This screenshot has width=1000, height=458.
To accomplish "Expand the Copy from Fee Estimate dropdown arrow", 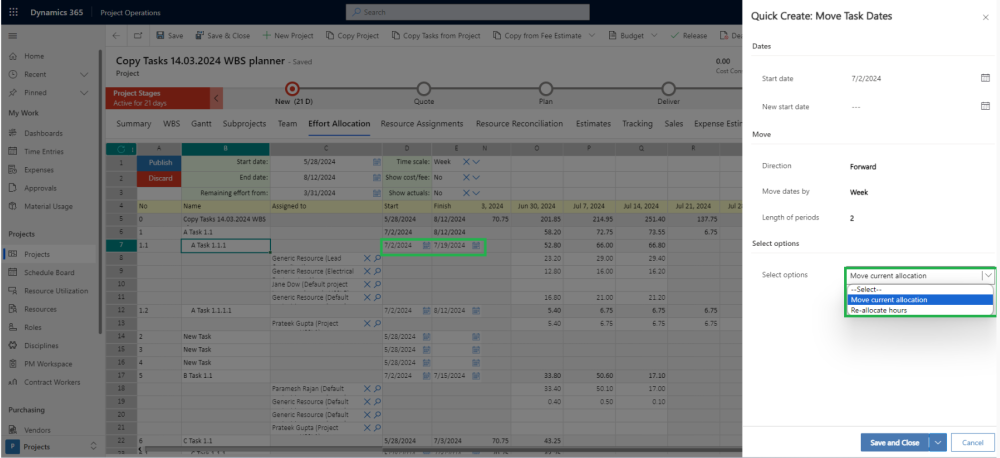I will pos(592,36).
